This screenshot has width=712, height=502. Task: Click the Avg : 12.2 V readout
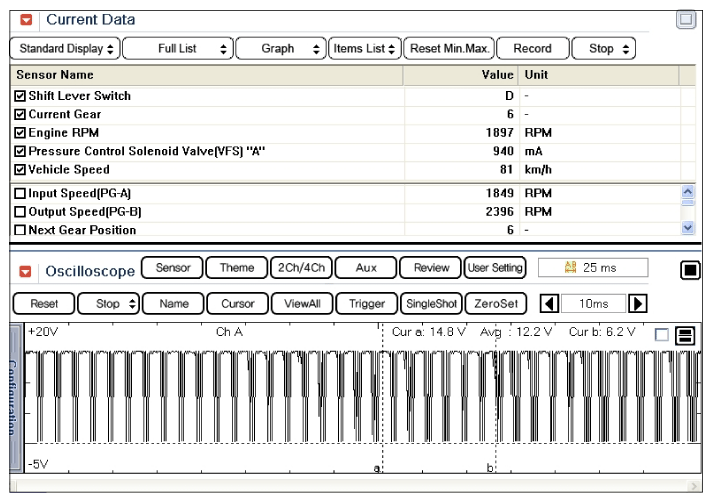click(x=516, y=332)
